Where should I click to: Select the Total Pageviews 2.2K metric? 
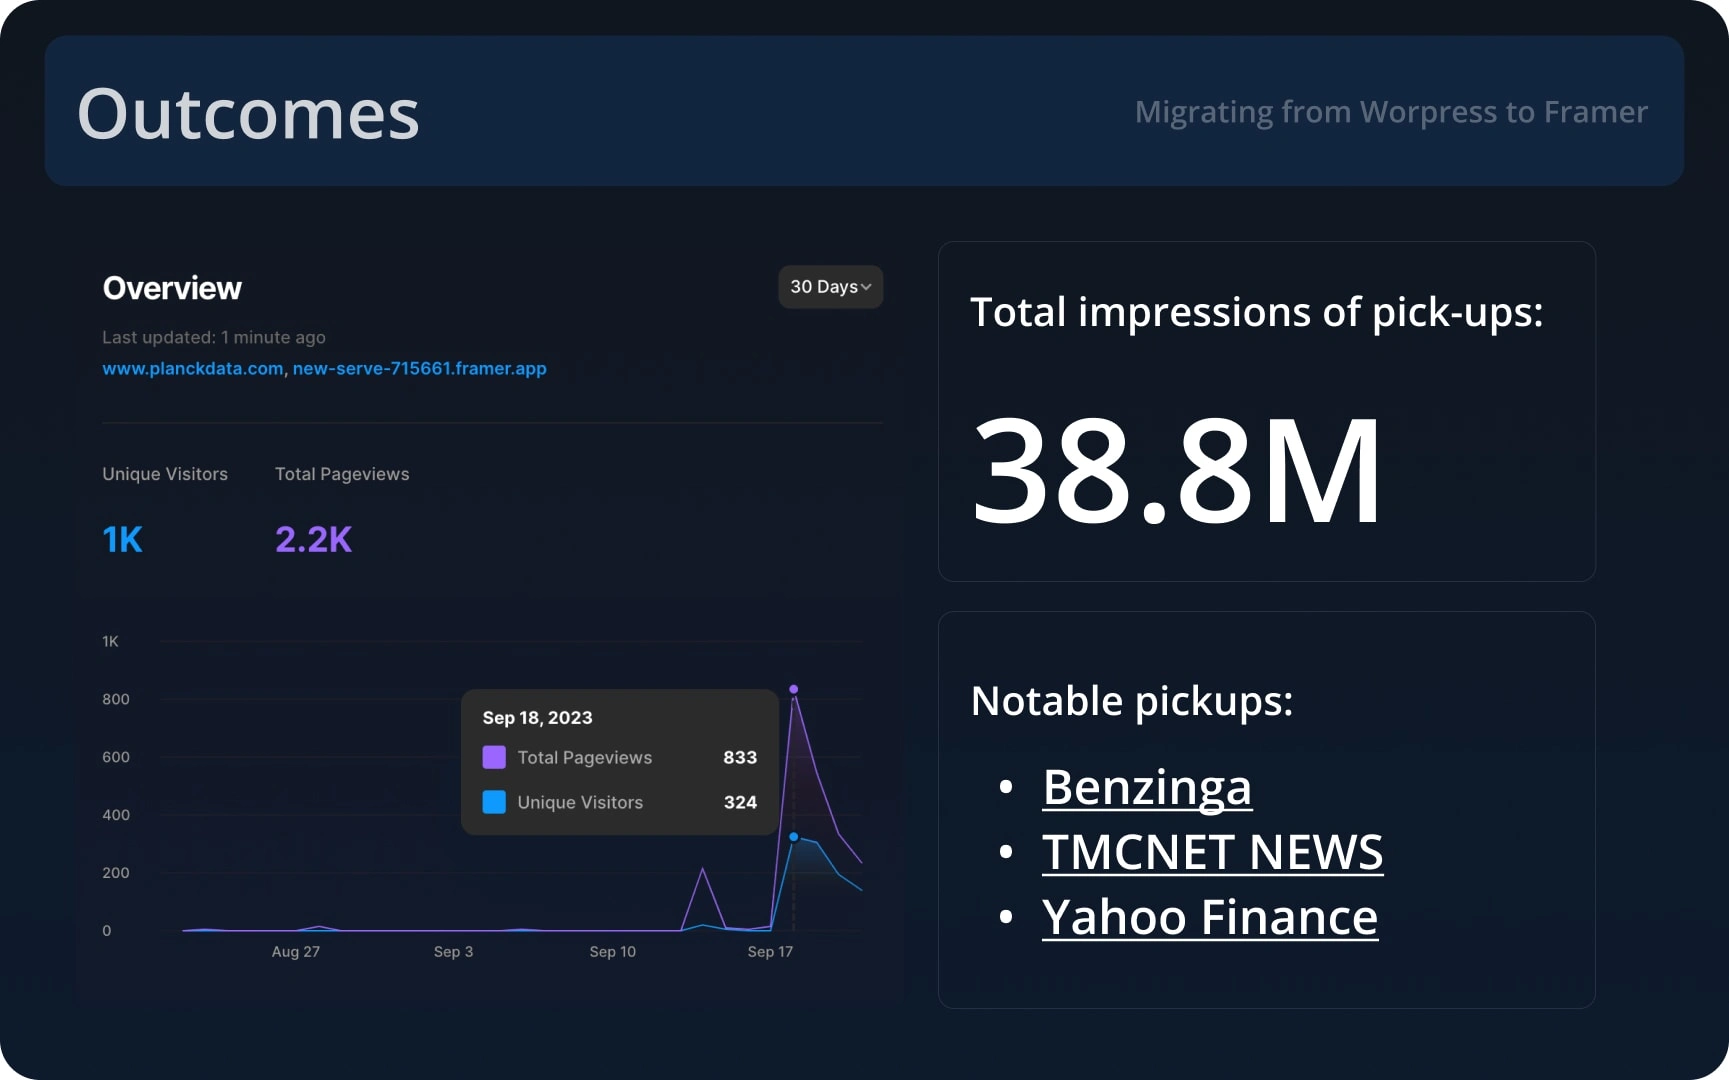[313, 540]
